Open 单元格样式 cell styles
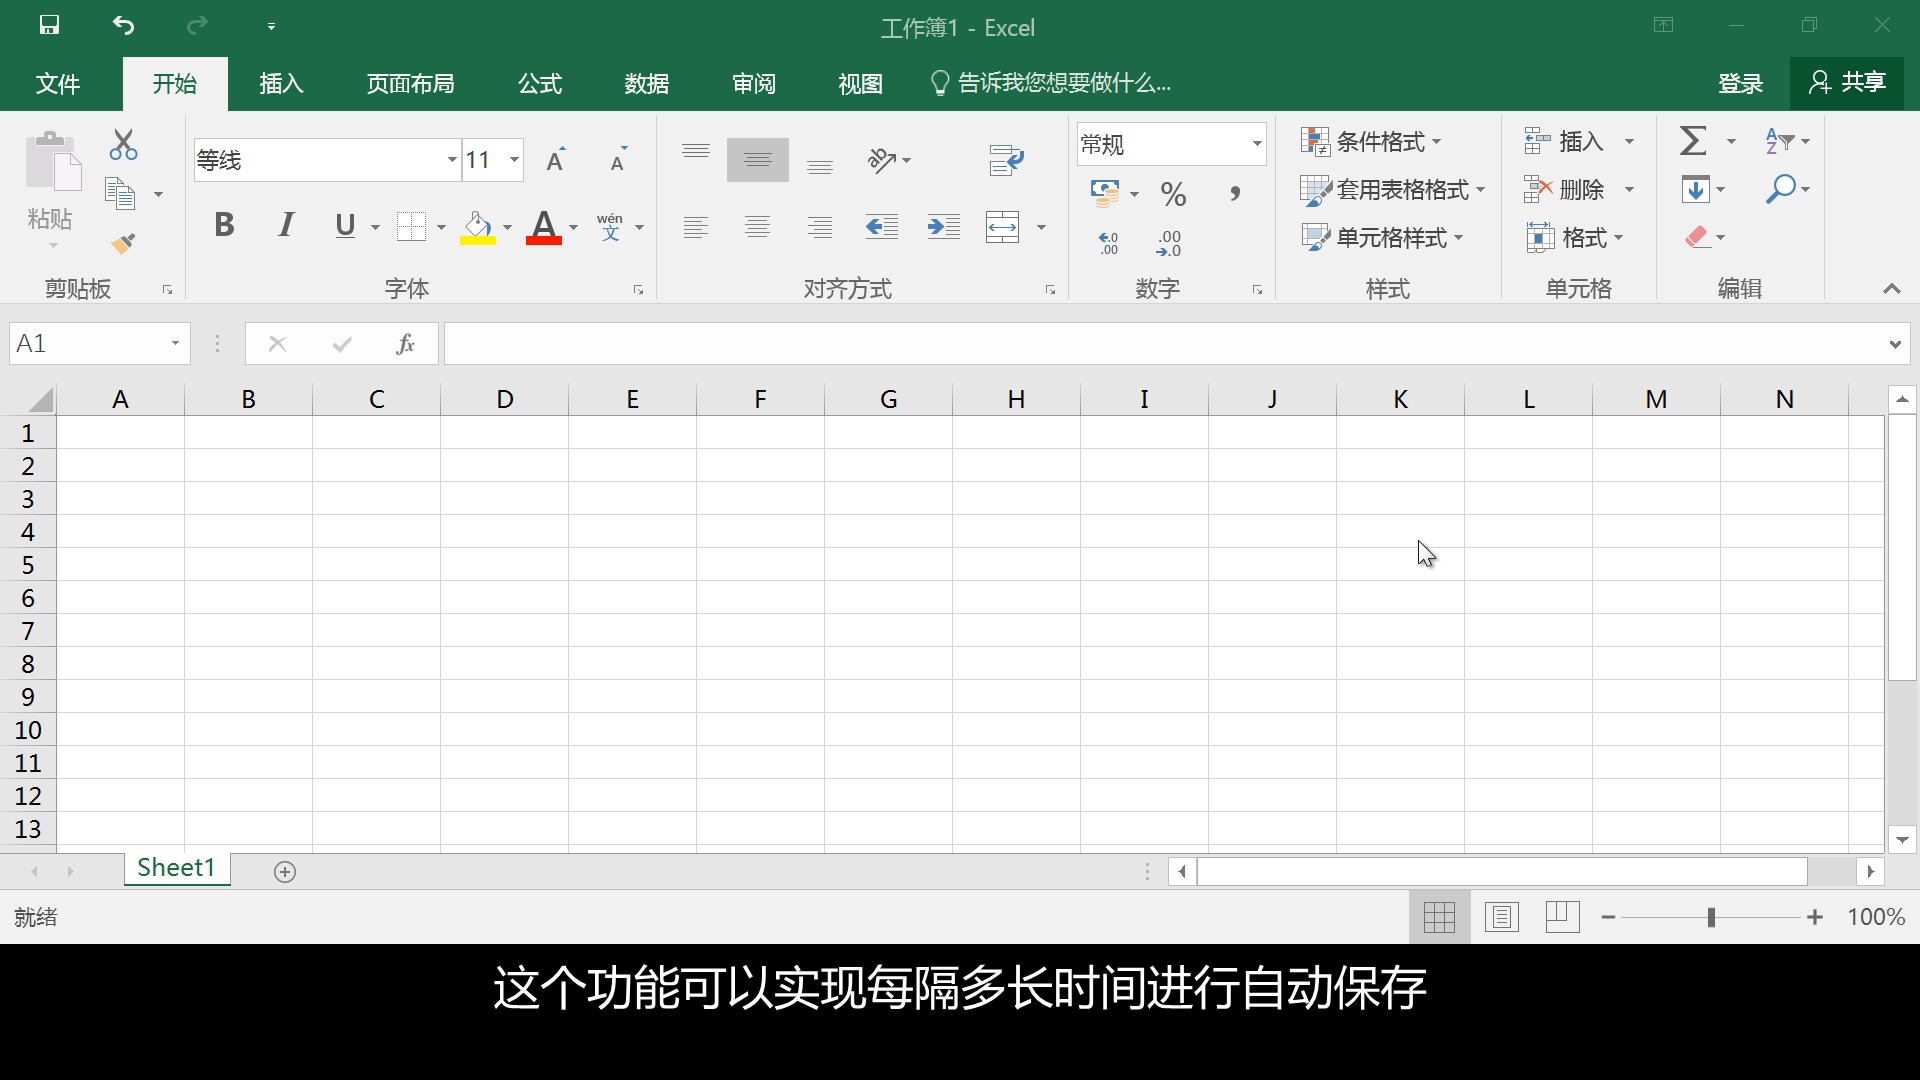The image size is (1920, 1080). [1382, 237]
